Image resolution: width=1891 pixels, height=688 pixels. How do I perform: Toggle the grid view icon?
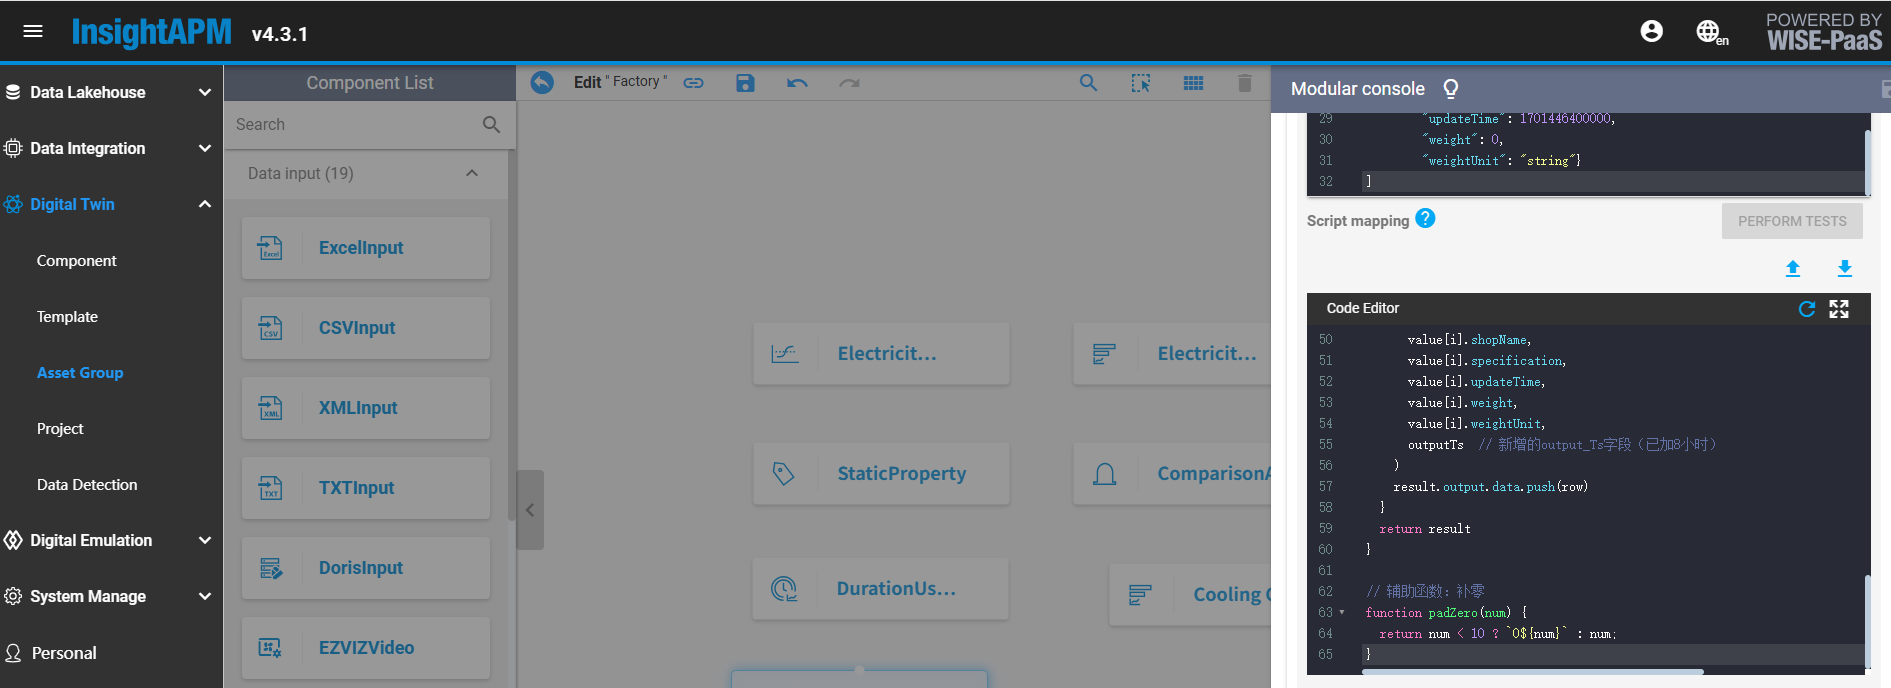1193,83
